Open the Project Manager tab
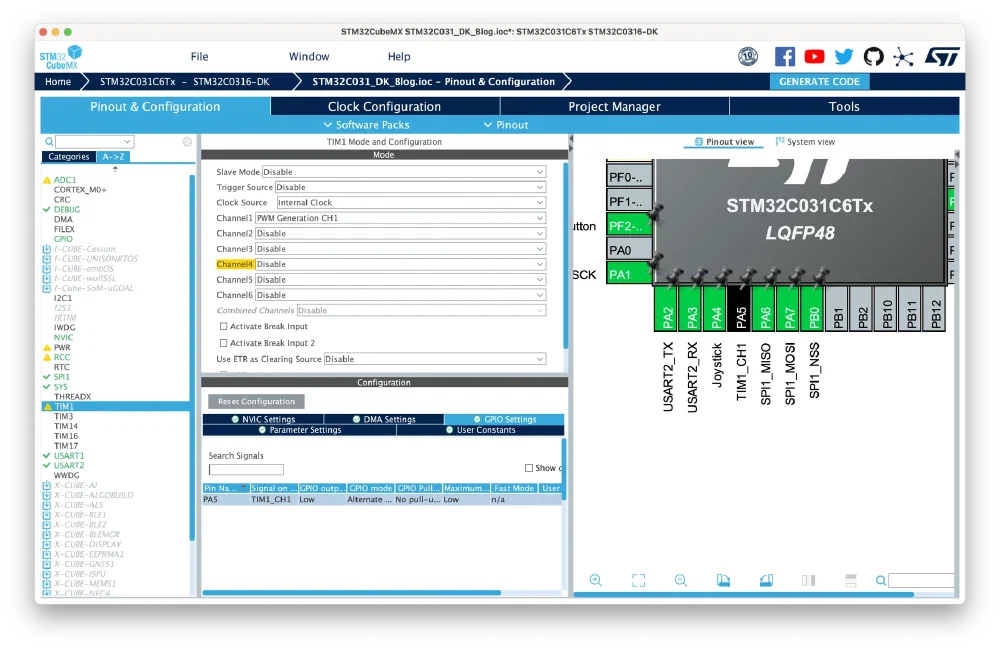This screenshot has width=1000, height=650. click(614, 107)
